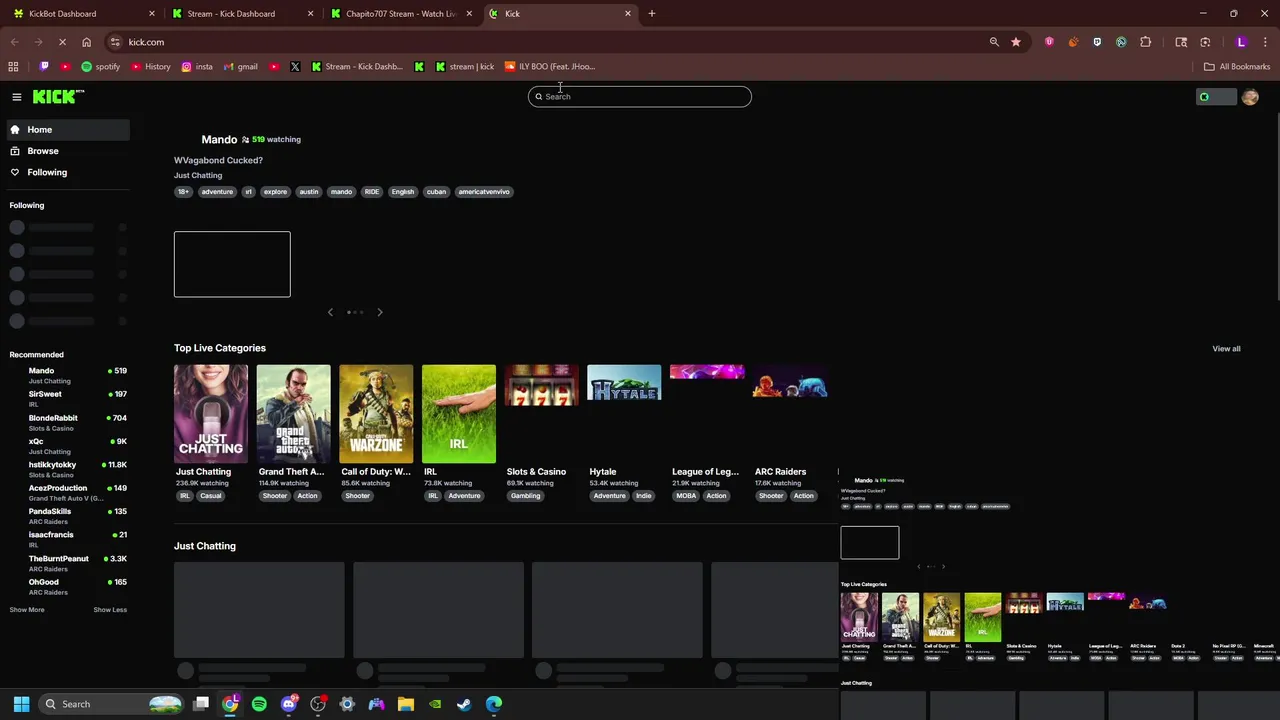Open recommended channel SirSweet

point(68,398)
